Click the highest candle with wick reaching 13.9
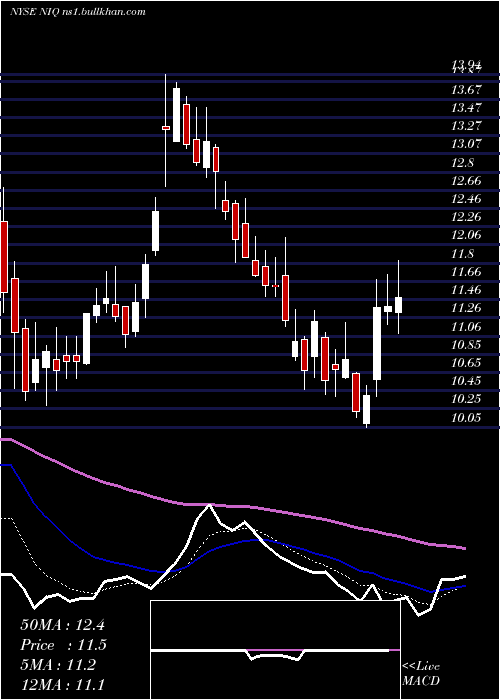The height and width of the screenshot is (700, 500). pyautogui.click(x=166, y=128)
